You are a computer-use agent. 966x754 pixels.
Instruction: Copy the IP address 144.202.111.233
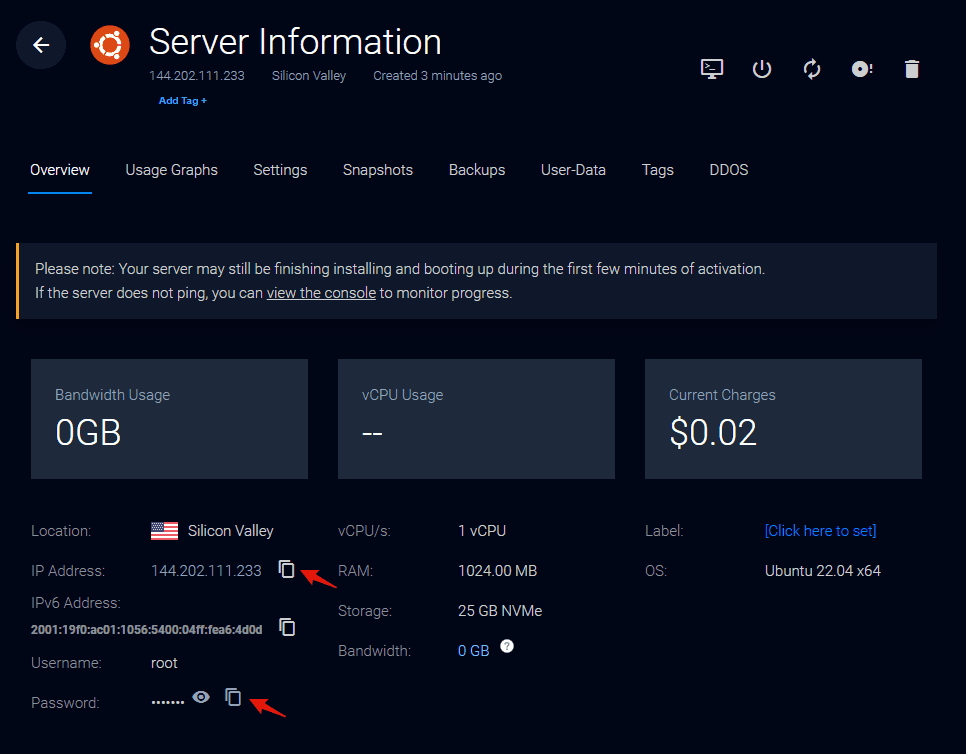287,569
